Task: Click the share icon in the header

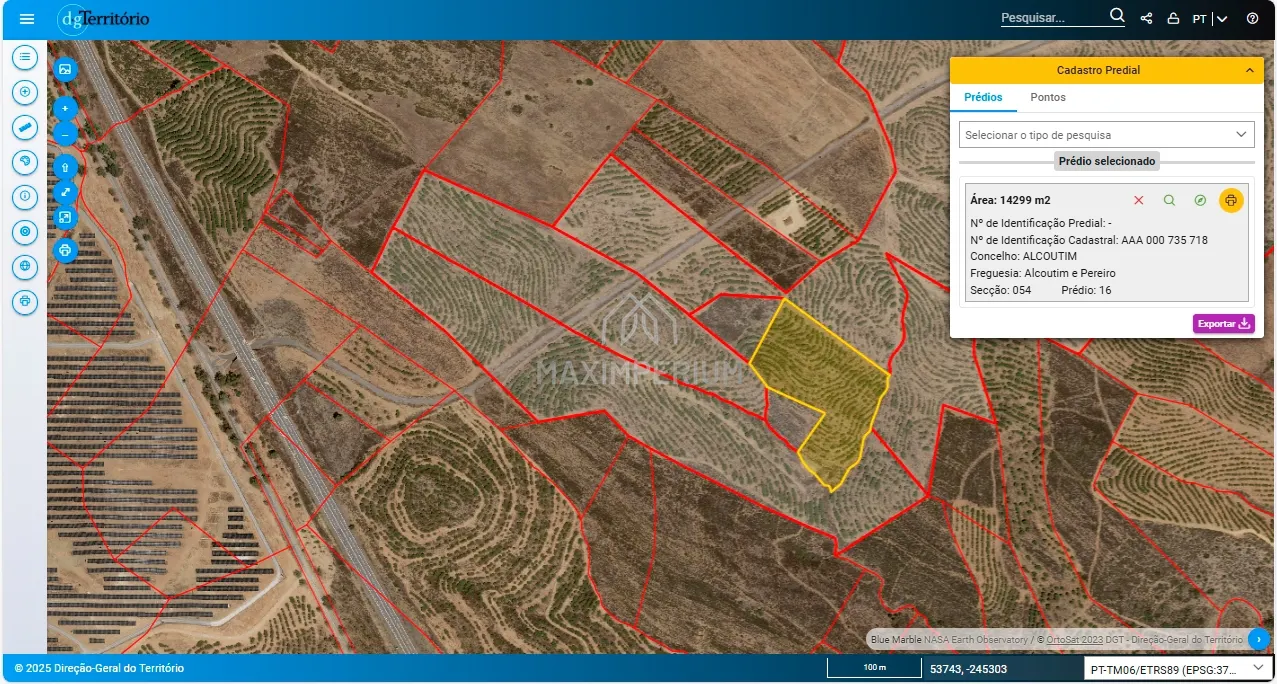Action: (x=1146, y=19)
